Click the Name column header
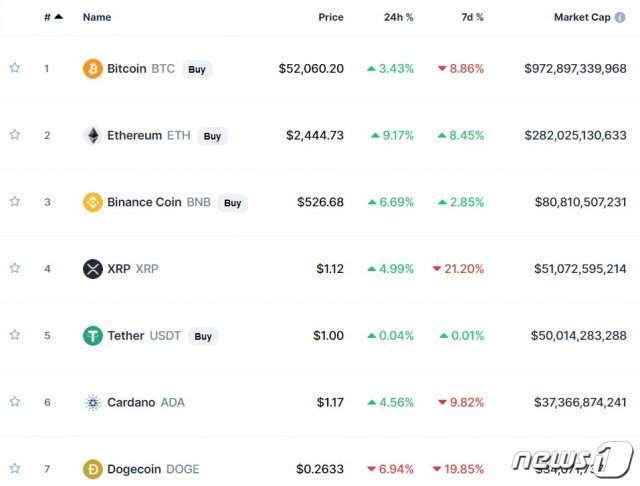This screenshot has width=640, height=486. pyautogui.click(x=97, y=17)
